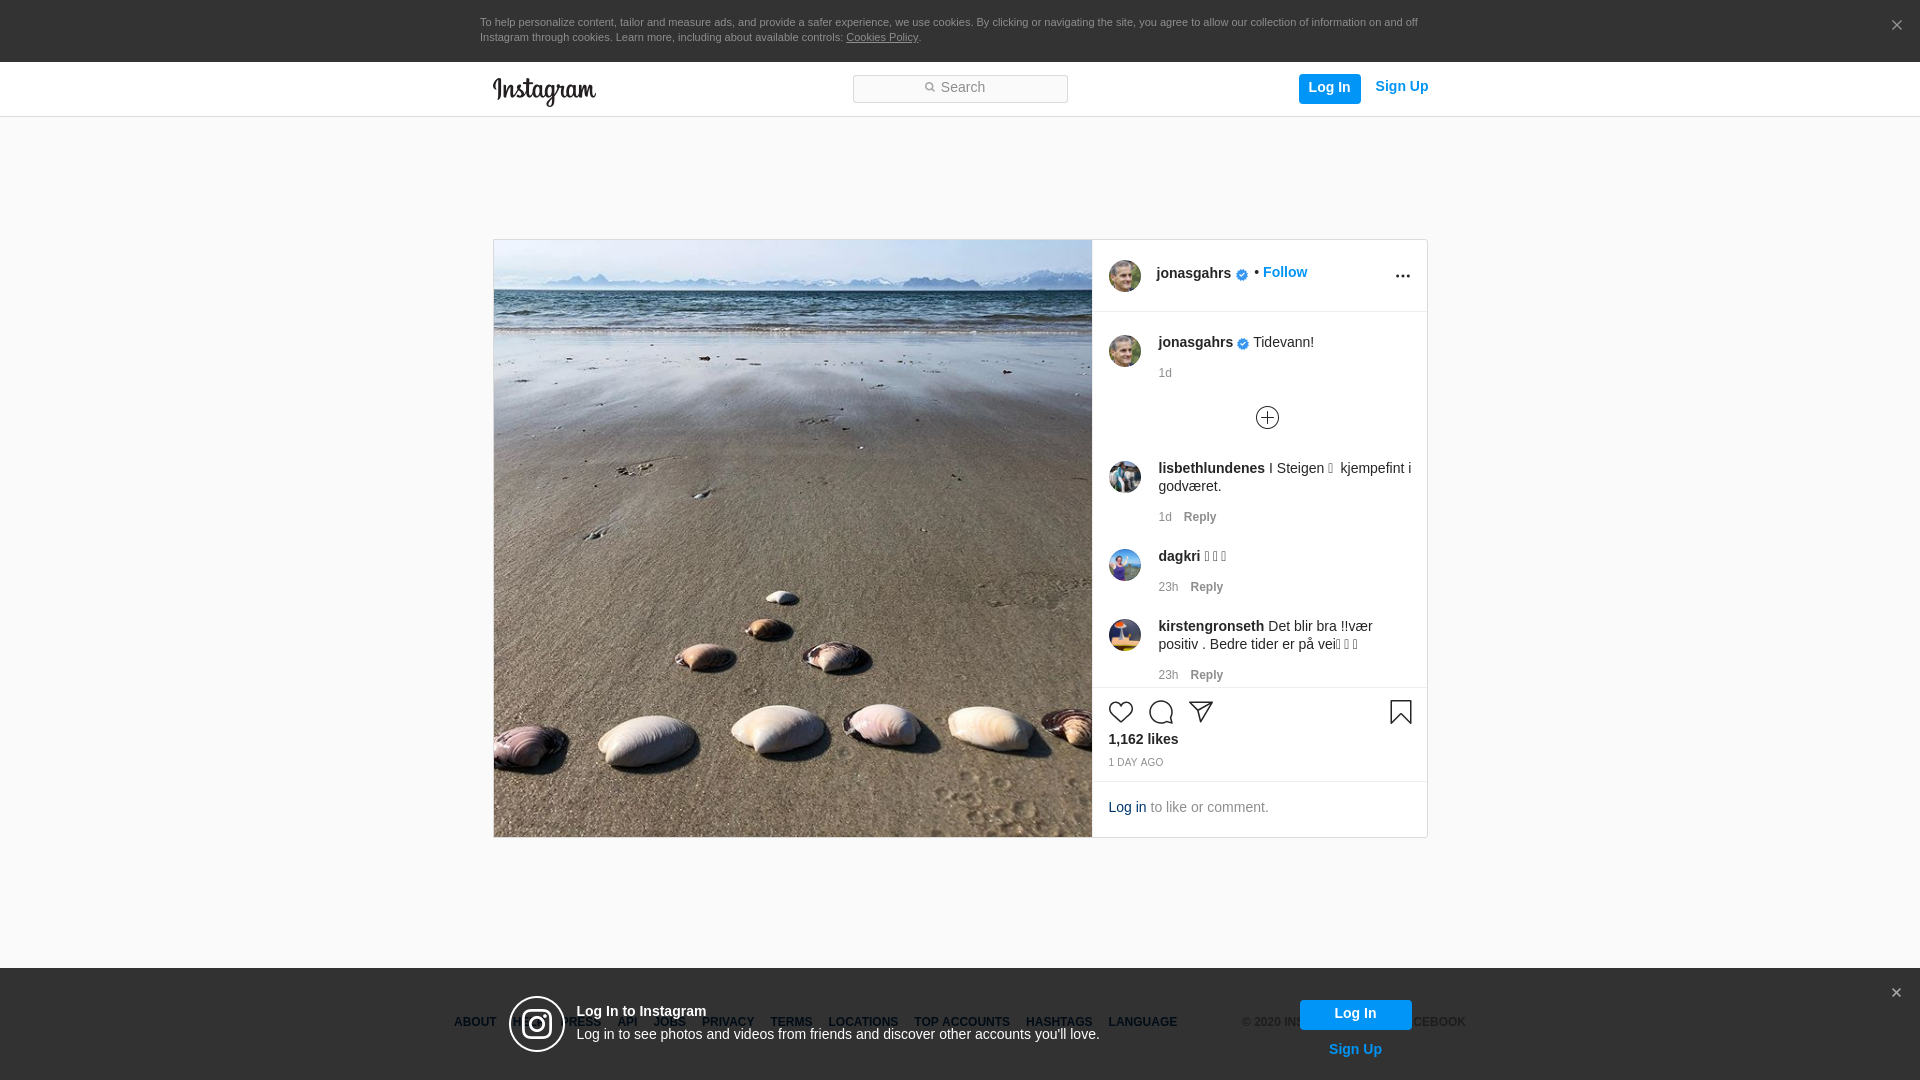Click the Instagram logo in header
The height and width of the screenshot is (1080, 1920).
[544, 91]
